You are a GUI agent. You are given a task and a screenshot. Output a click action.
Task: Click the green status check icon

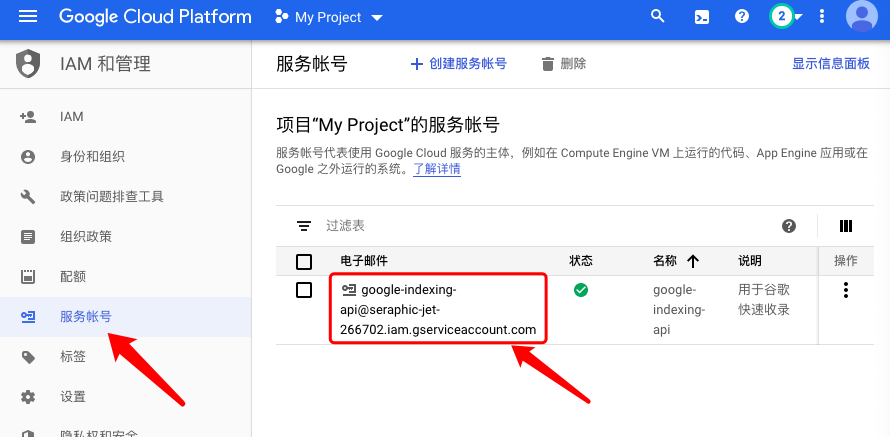coord(581,290)
